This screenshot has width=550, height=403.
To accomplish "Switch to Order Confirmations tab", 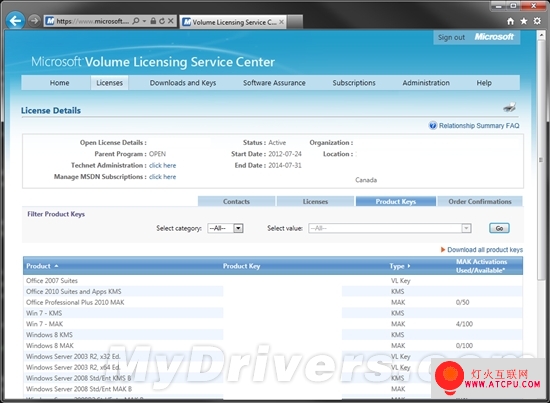I will click(x=480, y=201).
